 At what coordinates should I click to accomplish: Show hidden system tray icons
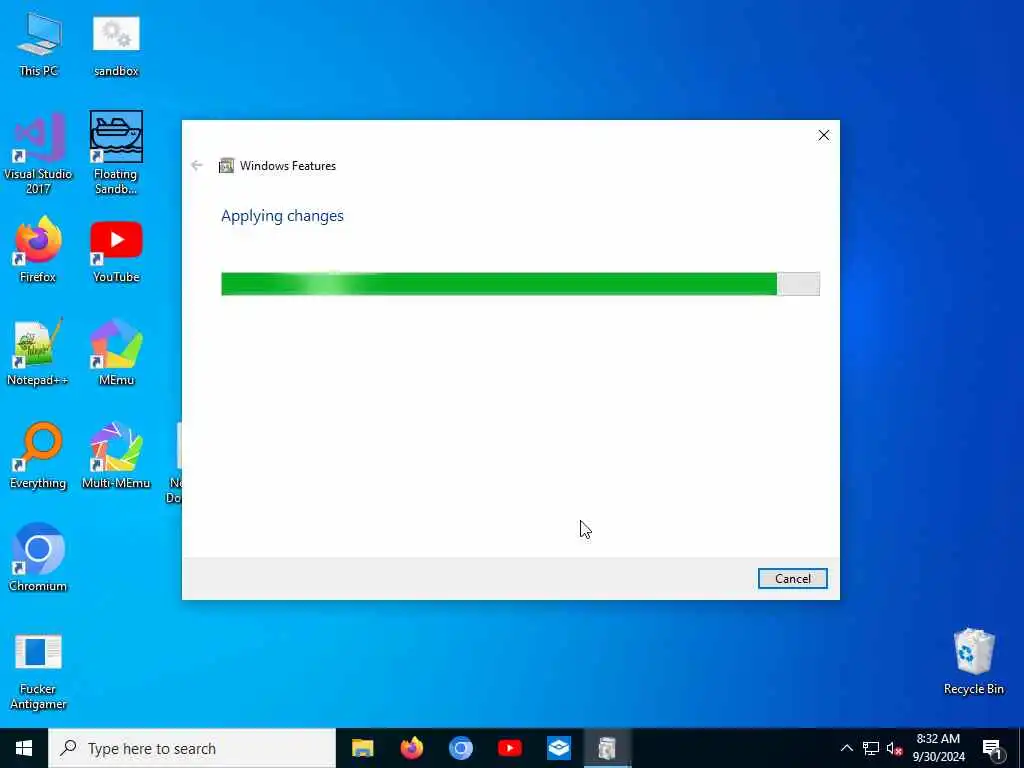pos(846,748)
